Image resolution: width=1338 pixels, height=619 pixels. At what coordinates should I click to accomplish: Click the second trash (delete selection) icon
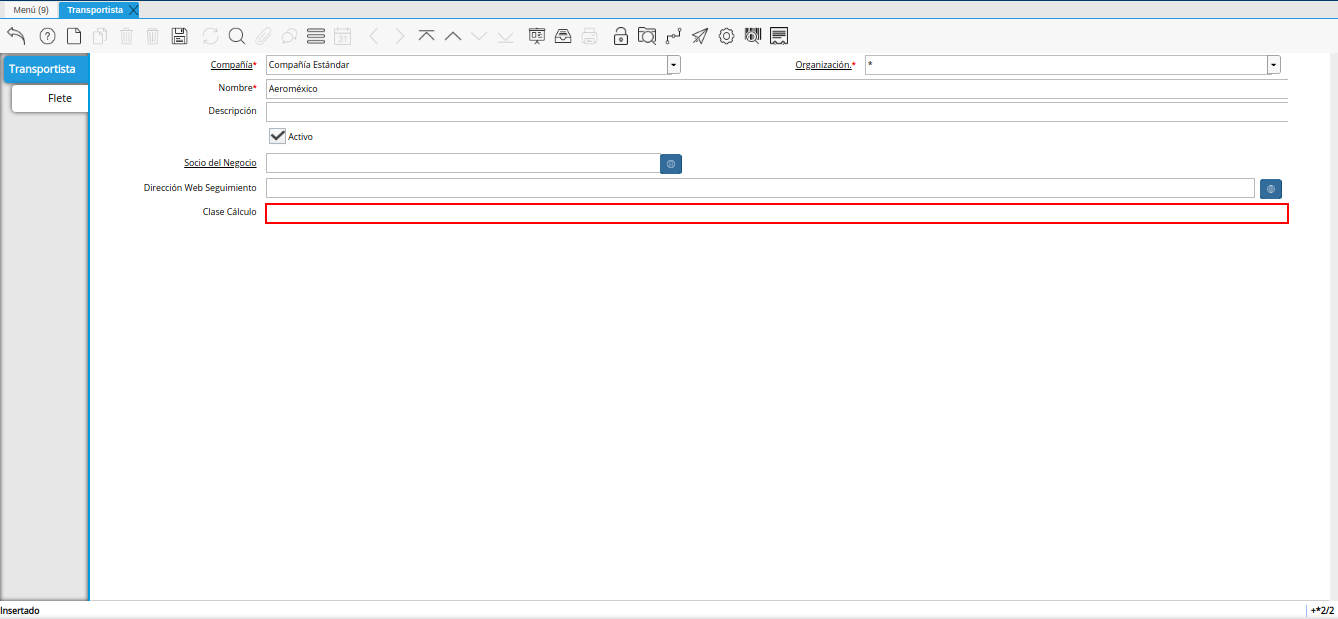click(x=153, y=36)
